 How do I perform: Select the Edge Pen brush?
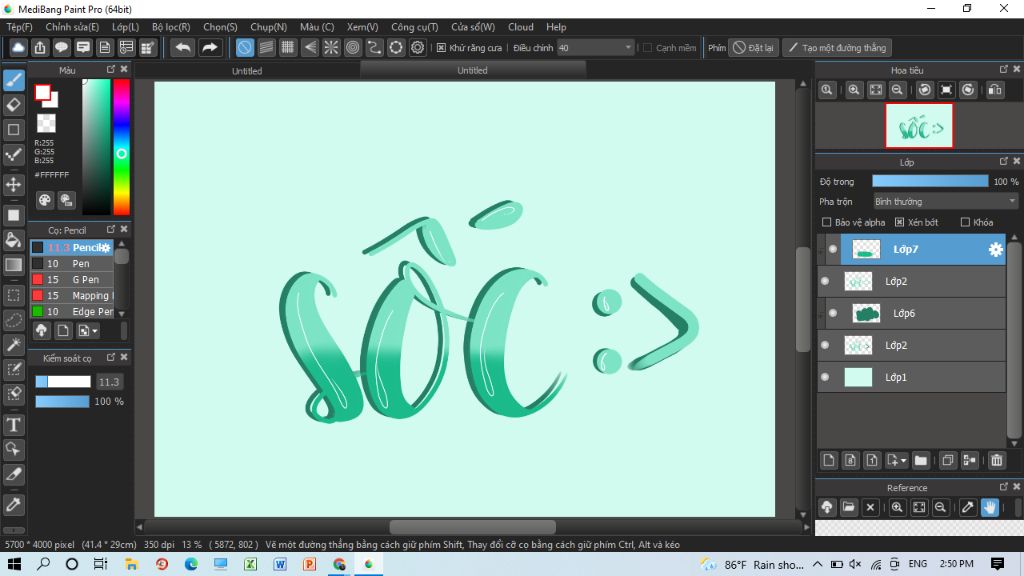(72, 312)
